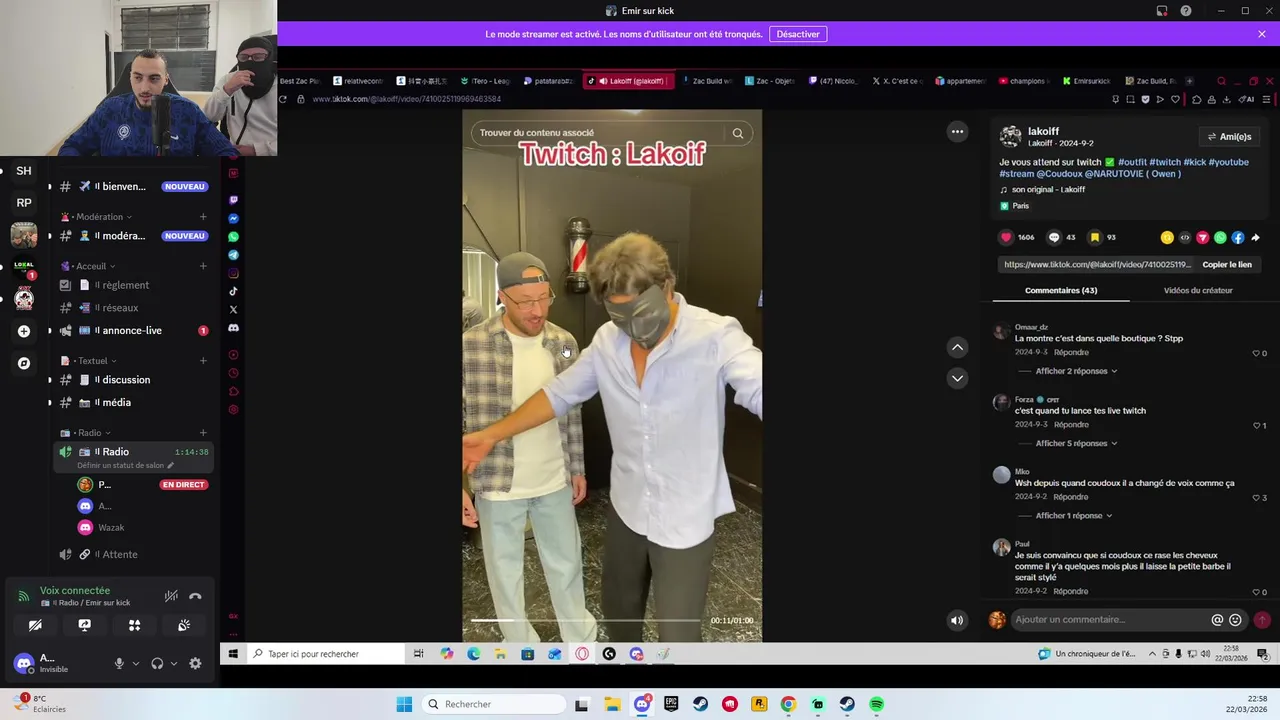The height and width of the screenshot is (720, 1280).
Task: Toggle Discord camera on or off
Action: point(35,626)
